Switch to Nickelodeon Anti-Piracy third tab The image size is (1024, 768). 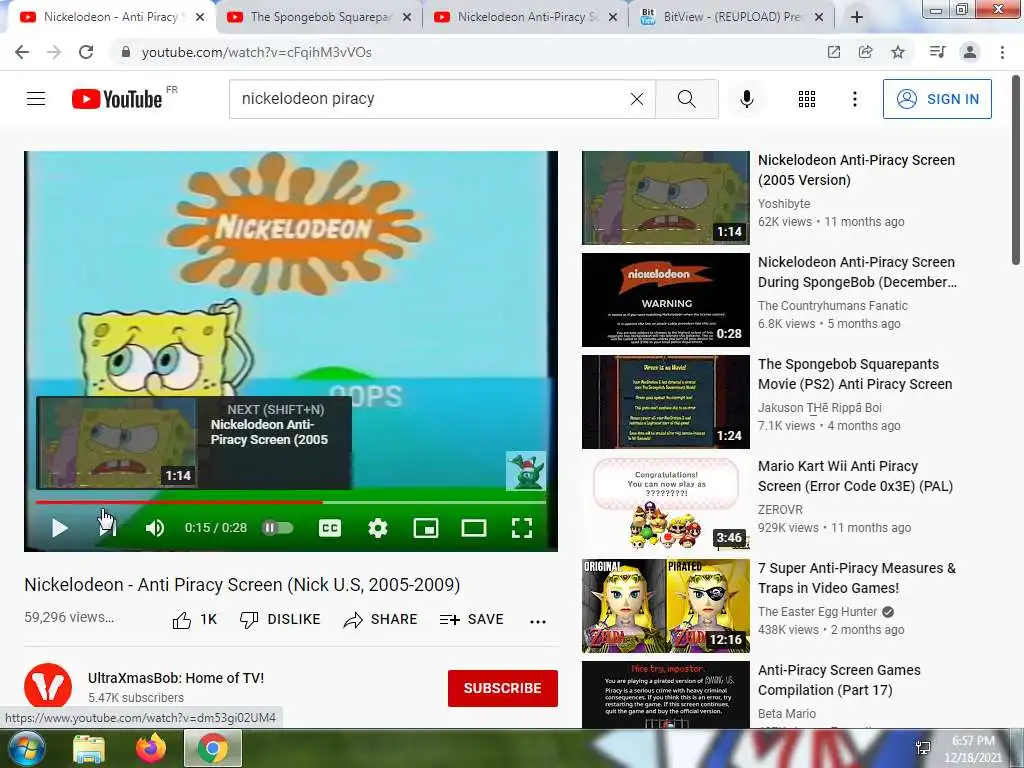(x=524, y=17)
